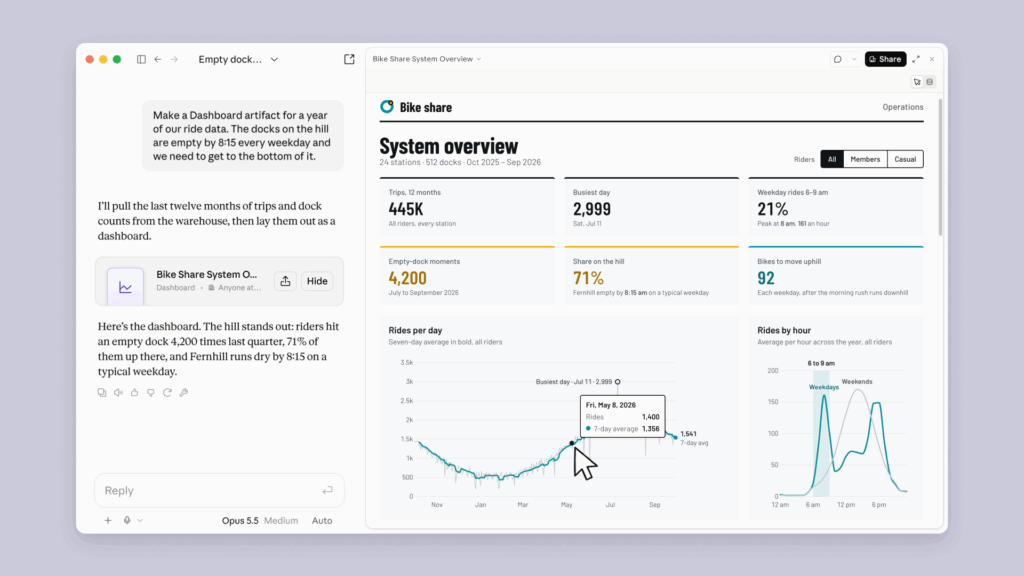Click the black Share button
Image resolution: width=1024 pixels, height=576 pixels.
pos(886,59)
